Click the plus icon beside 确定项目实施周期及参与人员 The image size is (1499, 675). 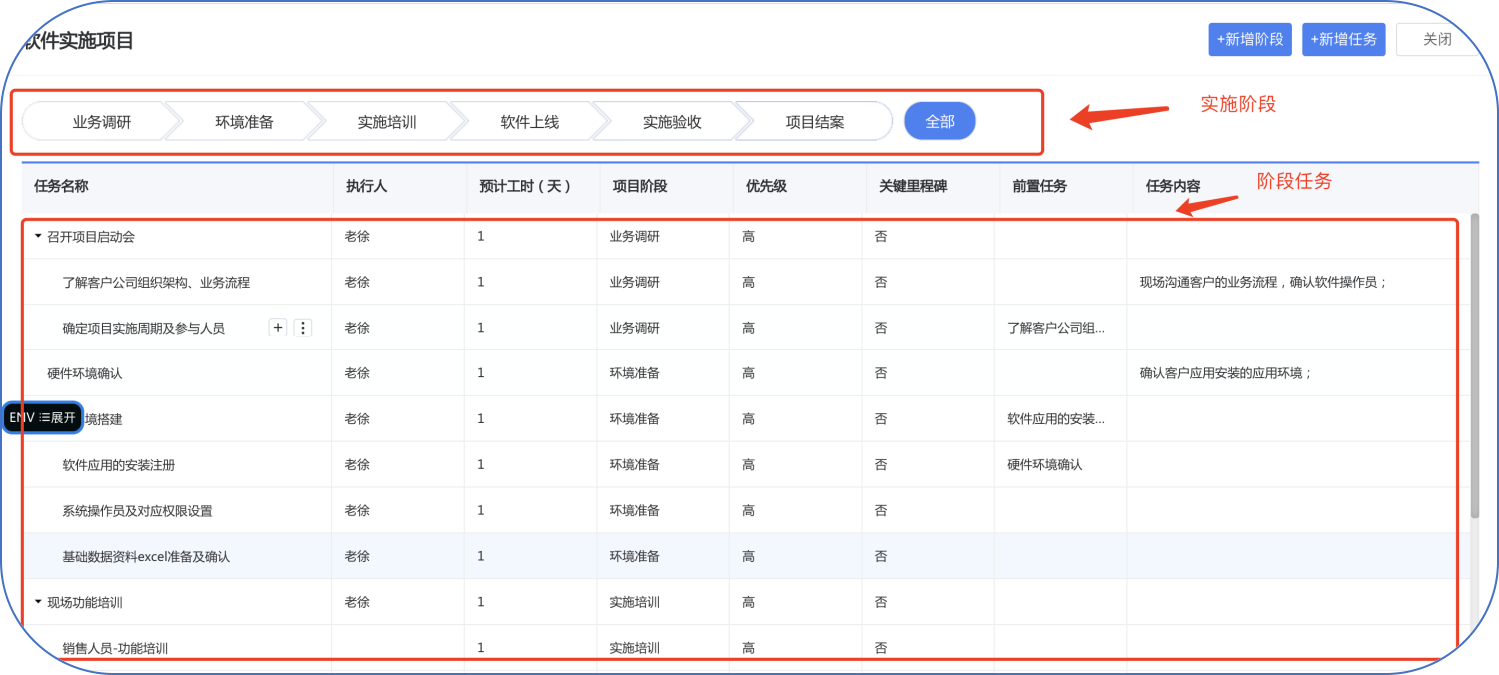(x=278, y=328)
